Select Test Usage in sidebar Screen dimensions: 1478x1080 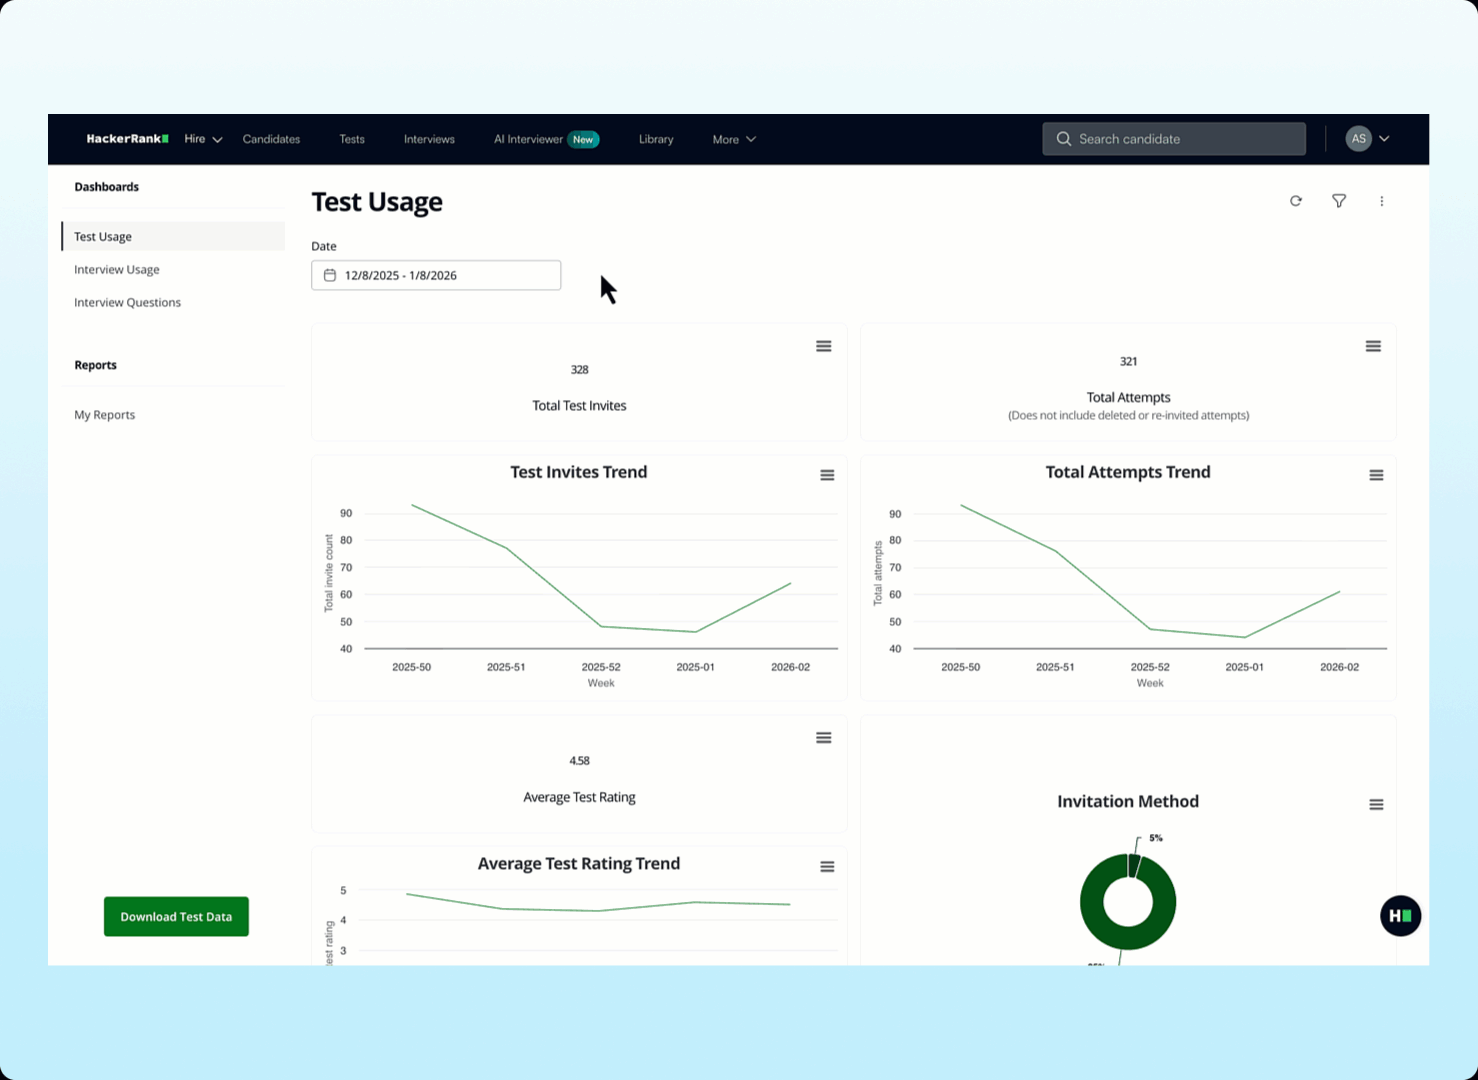[x=173, y=237]
